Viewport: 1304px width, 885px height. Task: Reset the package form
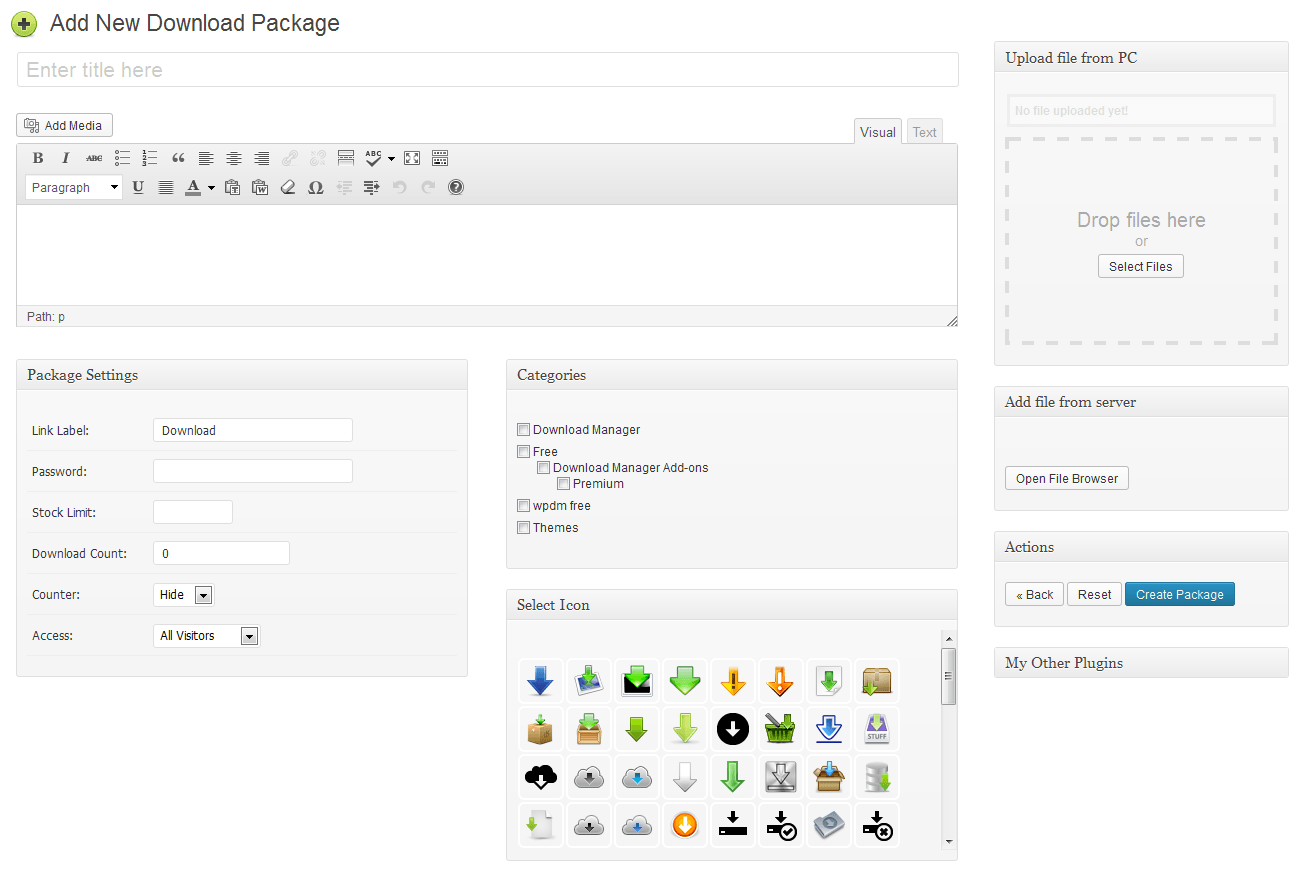(x=1094, y=594)
